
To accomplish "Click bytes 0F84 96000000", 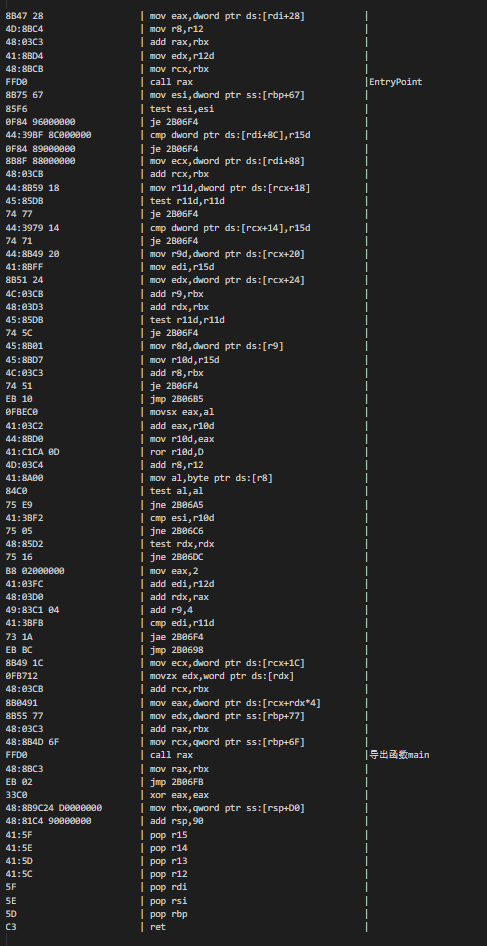I will point(39,122).
